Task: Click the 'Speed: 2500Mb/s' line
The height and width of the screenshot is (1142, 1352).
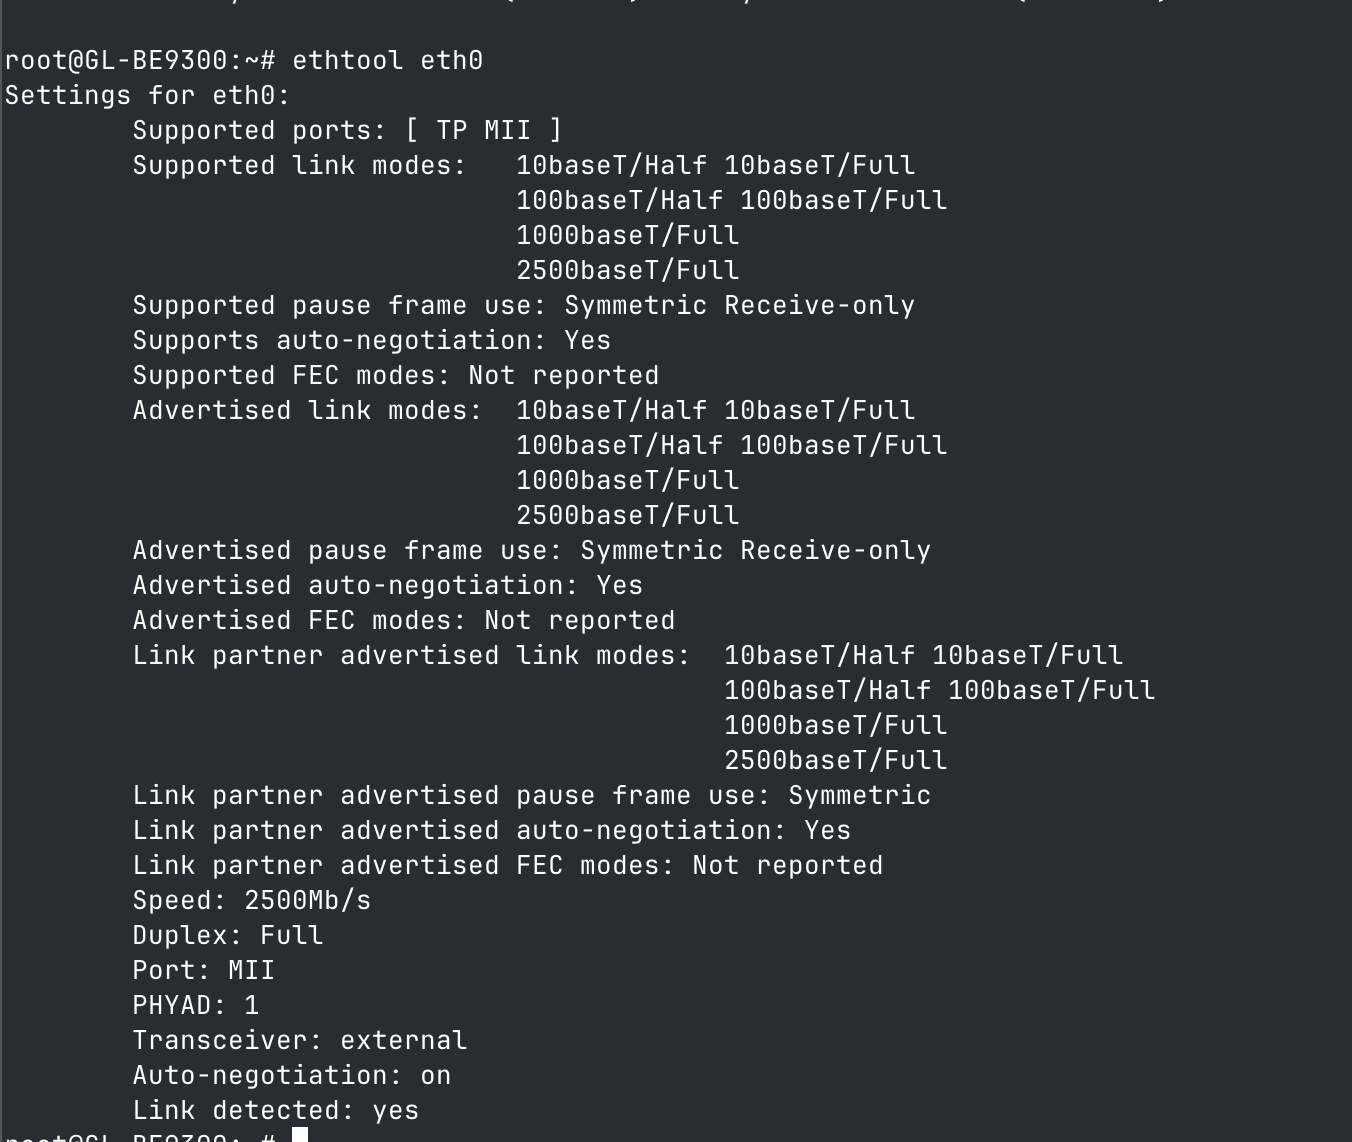Action: 251,901
